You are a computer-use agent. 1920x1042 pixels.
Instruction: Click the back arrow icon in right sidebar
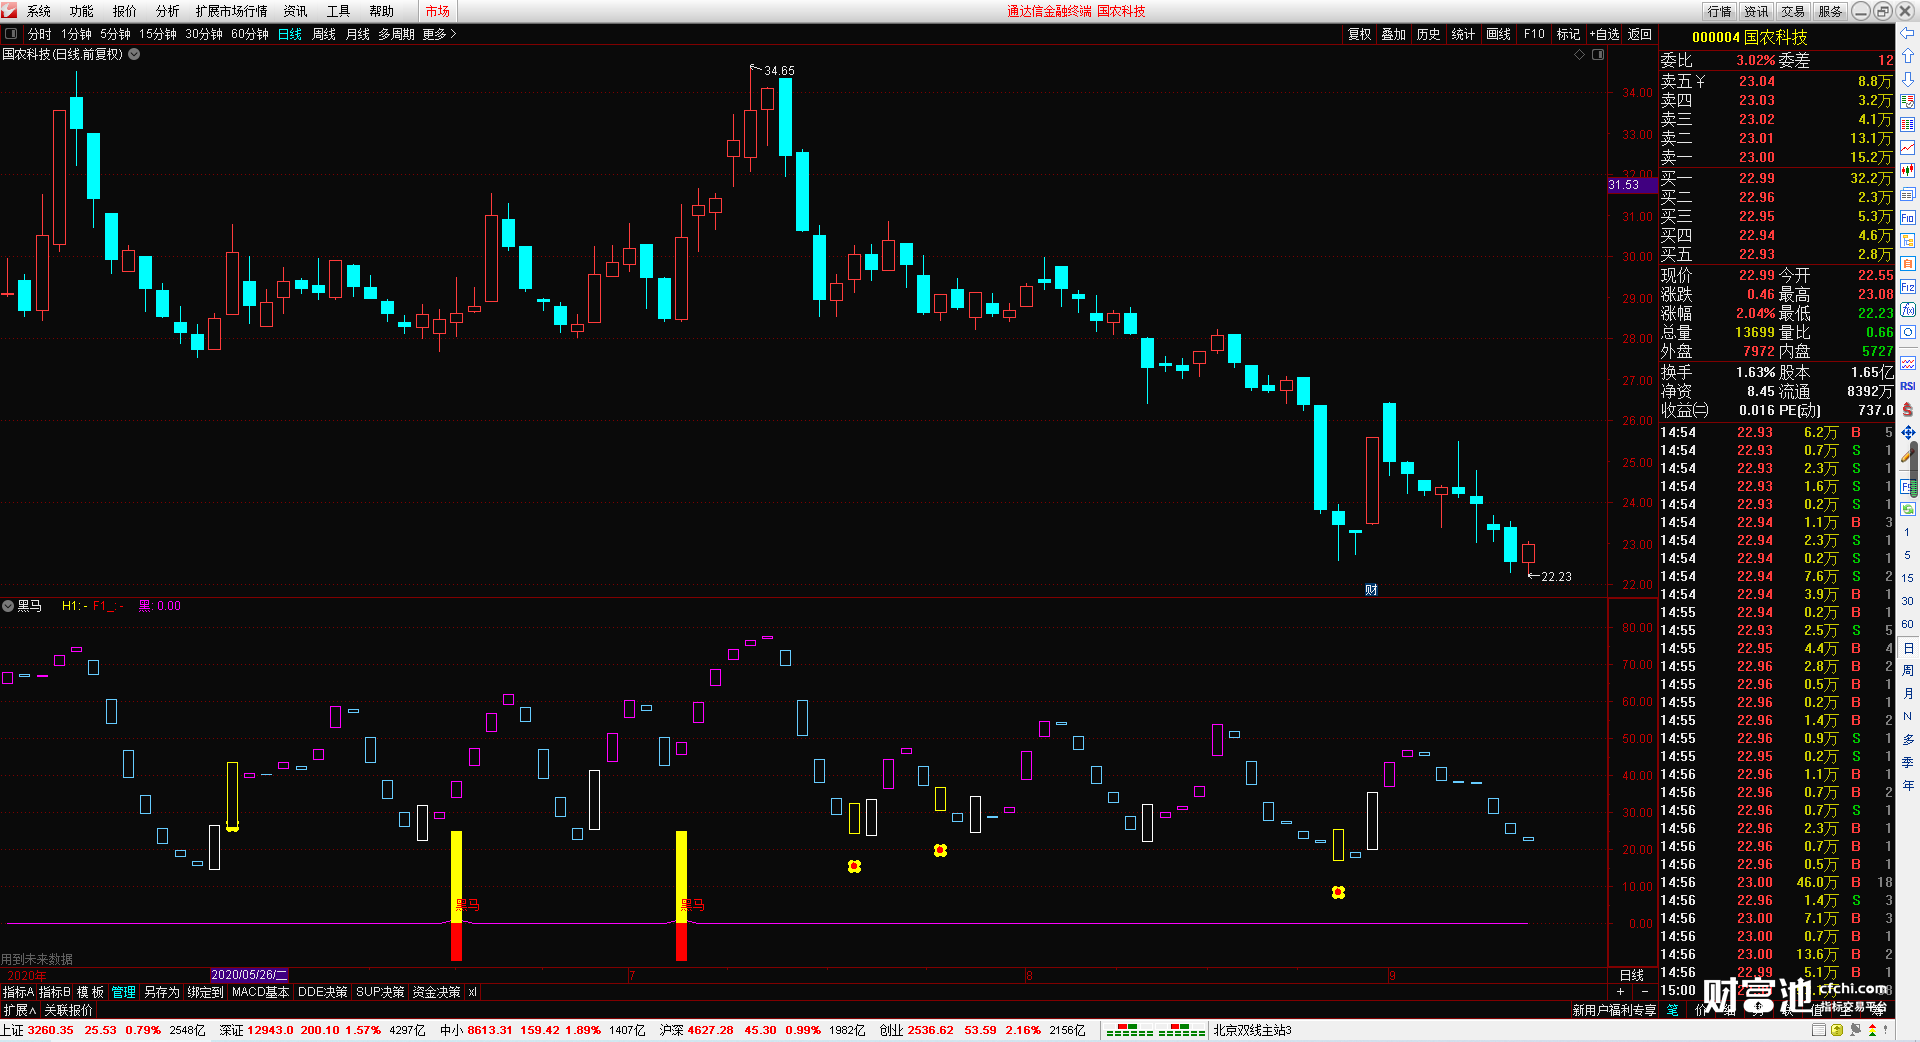click(1908, 34)
